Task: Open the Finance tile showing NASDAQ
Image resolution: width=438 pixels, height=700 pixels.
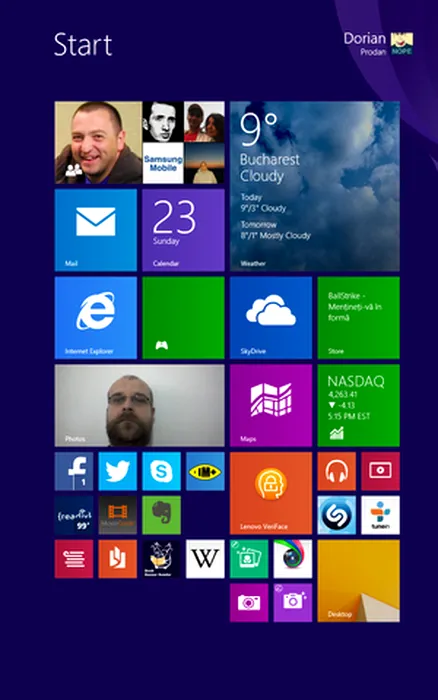Action: click(x=359, y=405)
